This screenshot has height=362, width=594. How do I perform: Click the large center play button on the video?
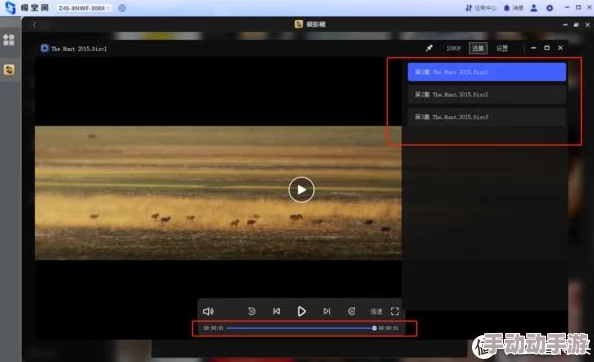(x=301, y=190)
